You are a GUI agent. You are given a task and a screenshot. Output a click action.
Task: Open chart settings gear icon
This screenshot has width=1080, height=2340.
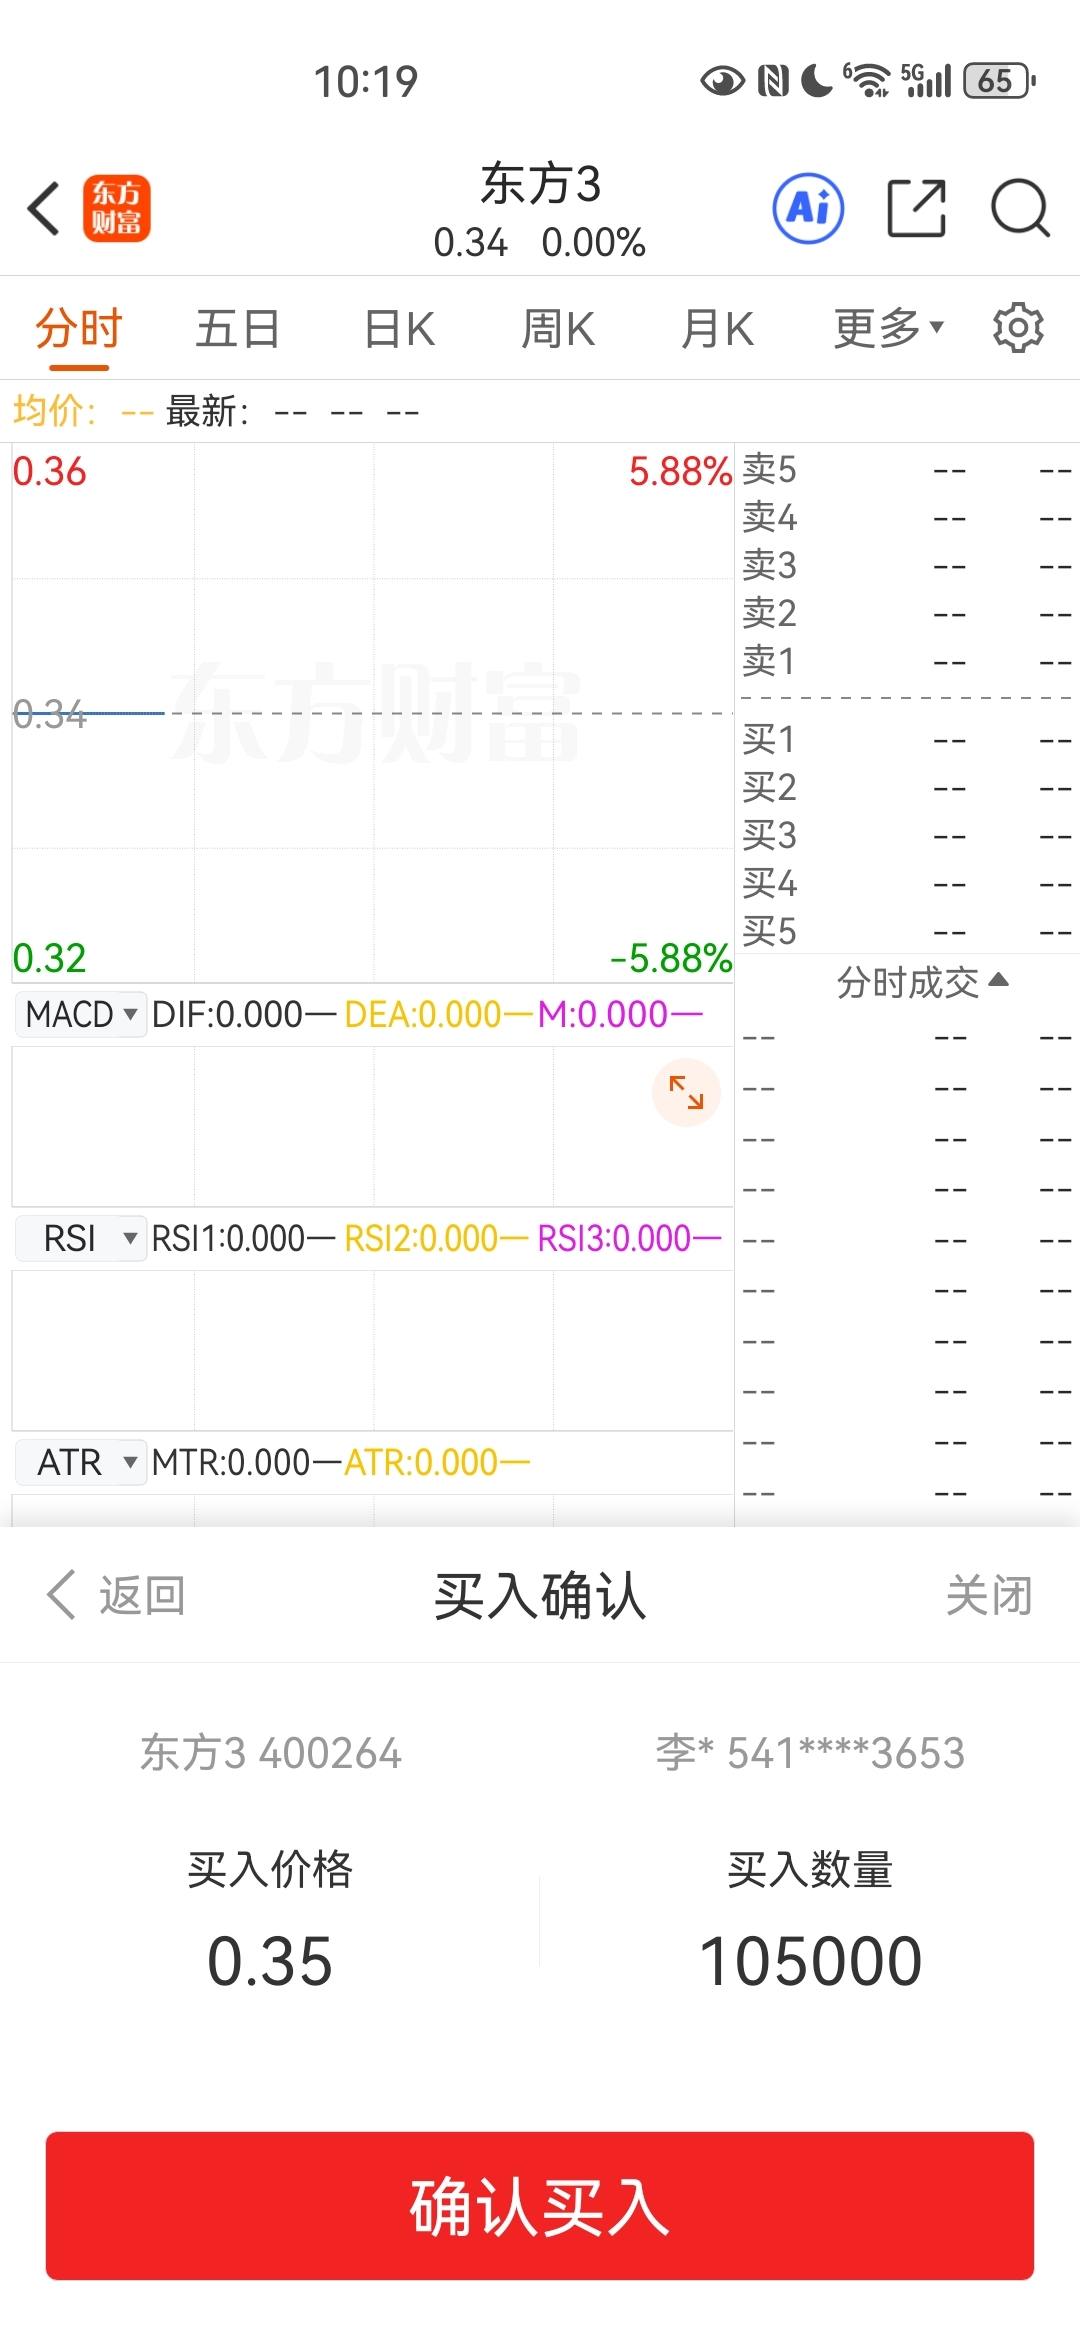(1018, 328)
